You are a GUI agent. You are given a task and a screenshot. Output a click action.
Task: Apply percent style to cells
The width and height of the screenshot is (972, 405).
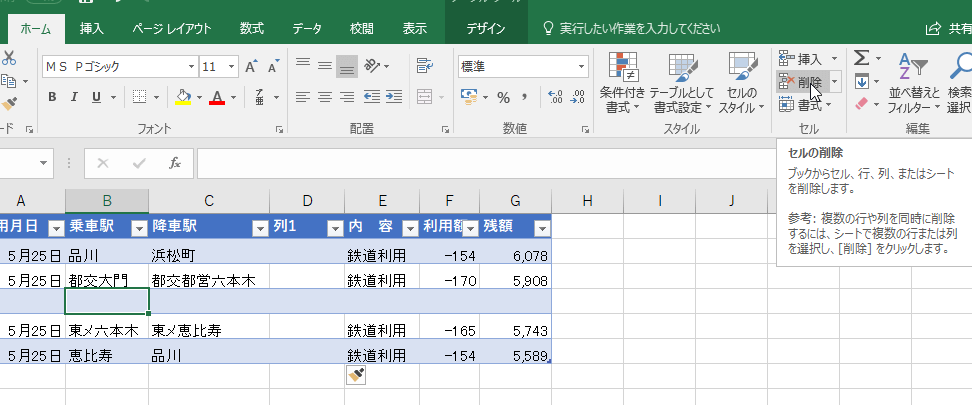click(x=503, y=97)
